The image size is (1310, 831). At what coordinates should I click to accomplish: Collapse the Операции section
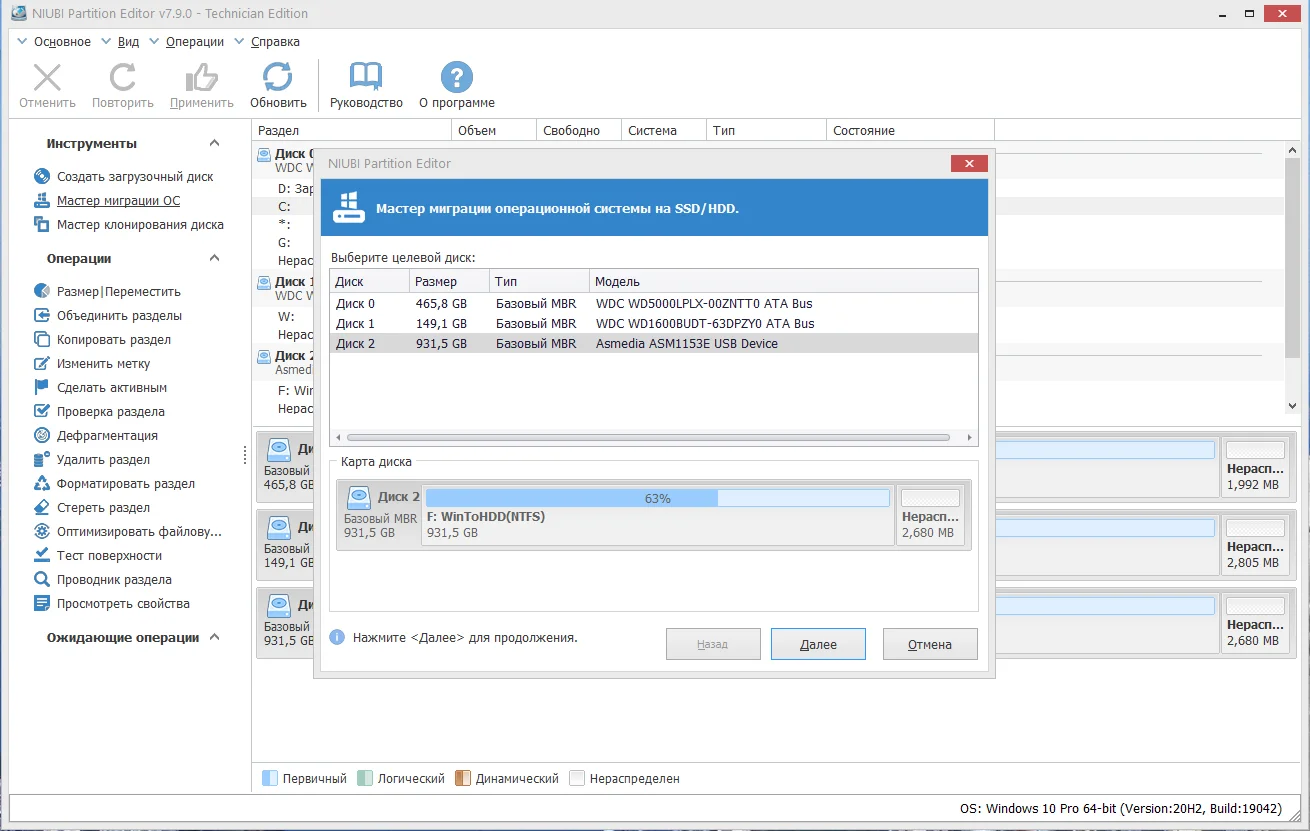(214, 258)
